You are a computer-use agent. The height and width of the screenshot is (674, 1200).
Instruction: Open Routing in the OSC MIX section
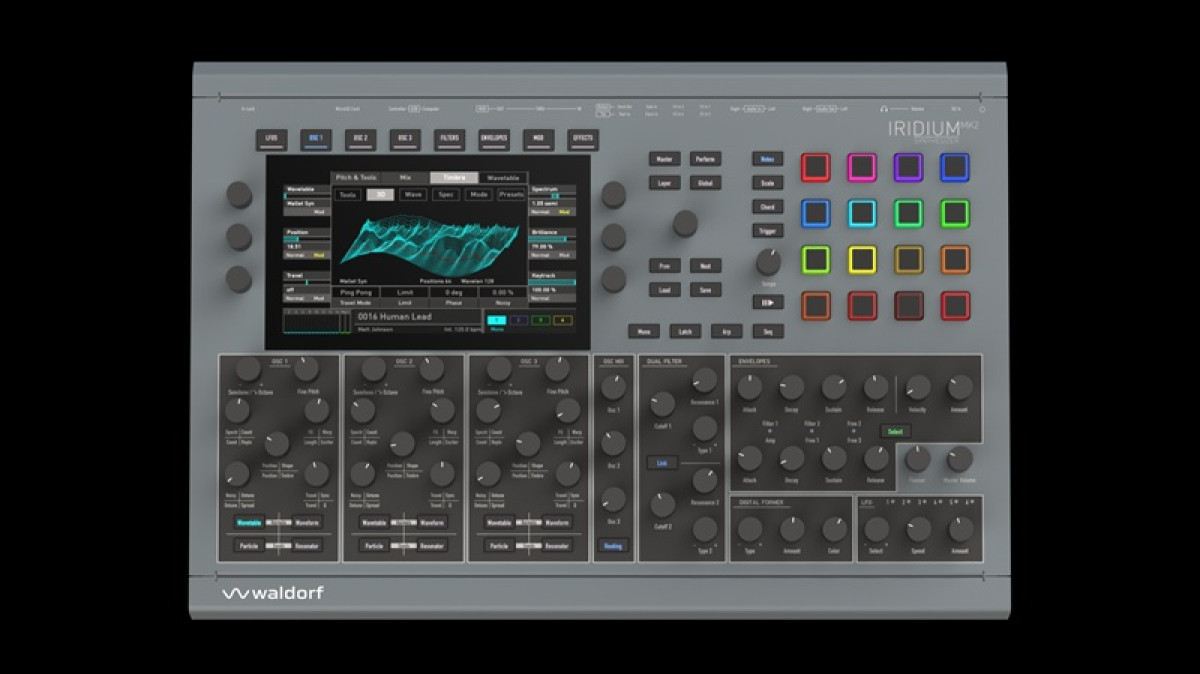[613, 546]
